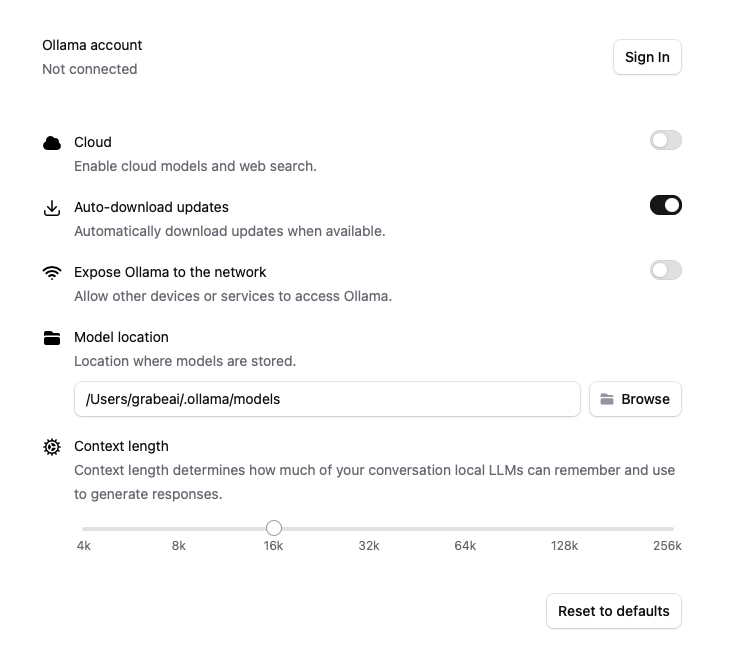Click the Auto-download updates arrow icon
Screen dimensions: 755x670
[52, 208]
